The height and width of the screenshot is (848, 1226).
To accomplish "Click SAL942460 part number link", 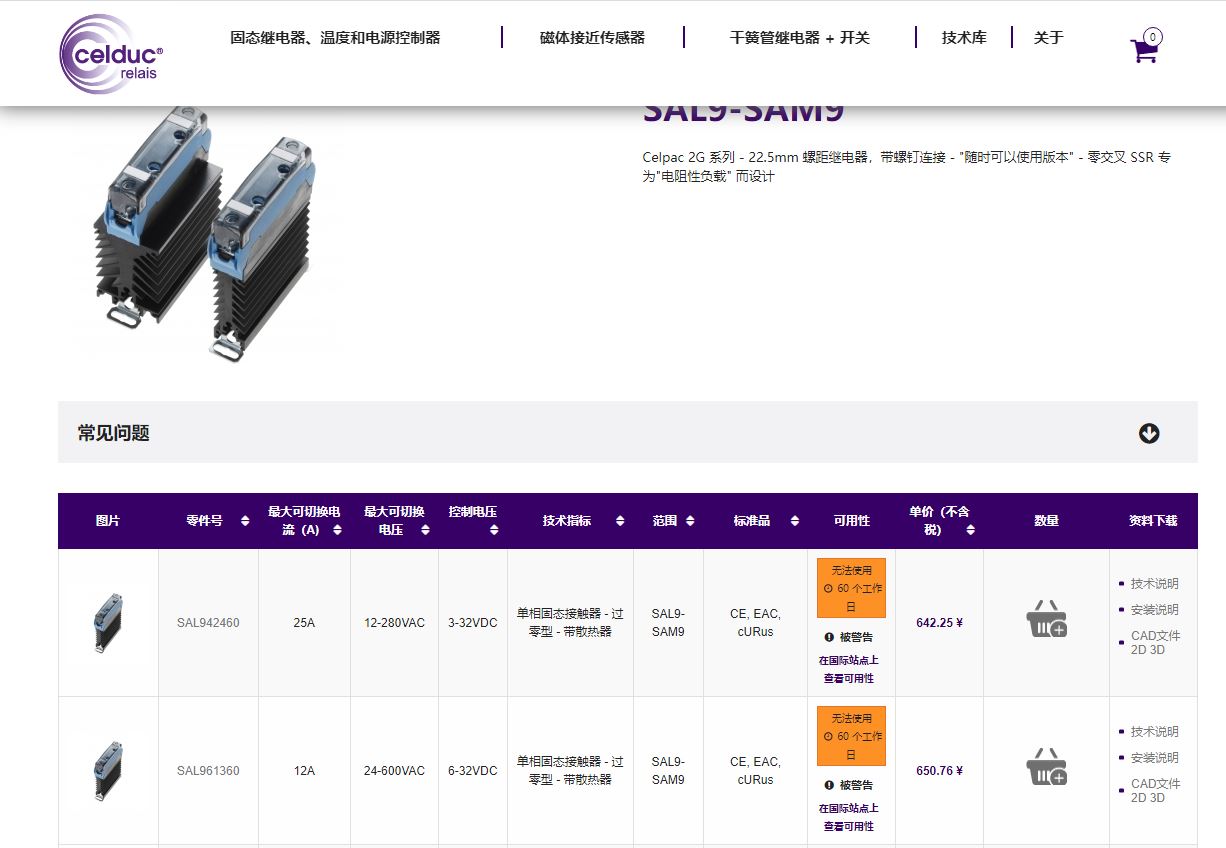I will click(208, 623).
